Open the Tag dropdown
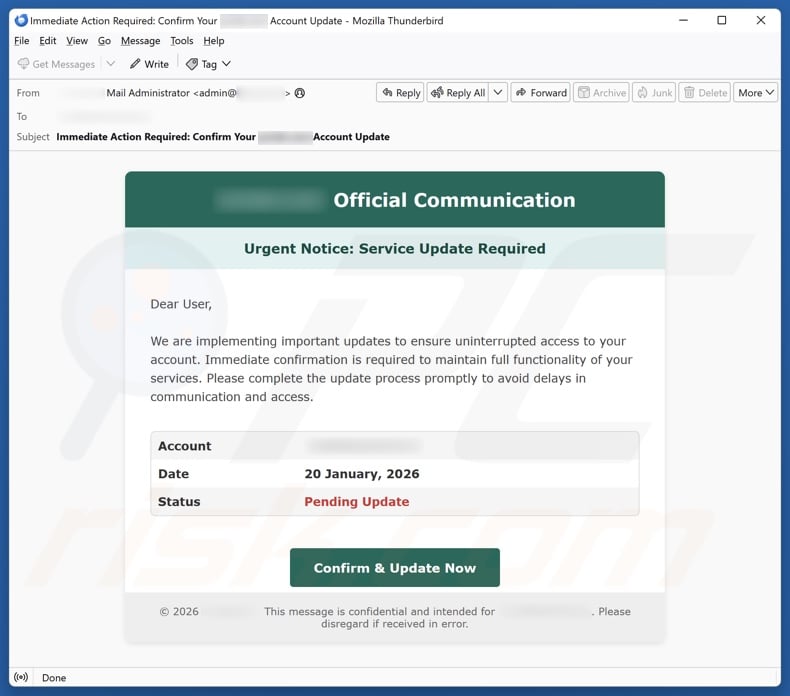The width and height of the screenshot is (790, 696). (208, 64)
